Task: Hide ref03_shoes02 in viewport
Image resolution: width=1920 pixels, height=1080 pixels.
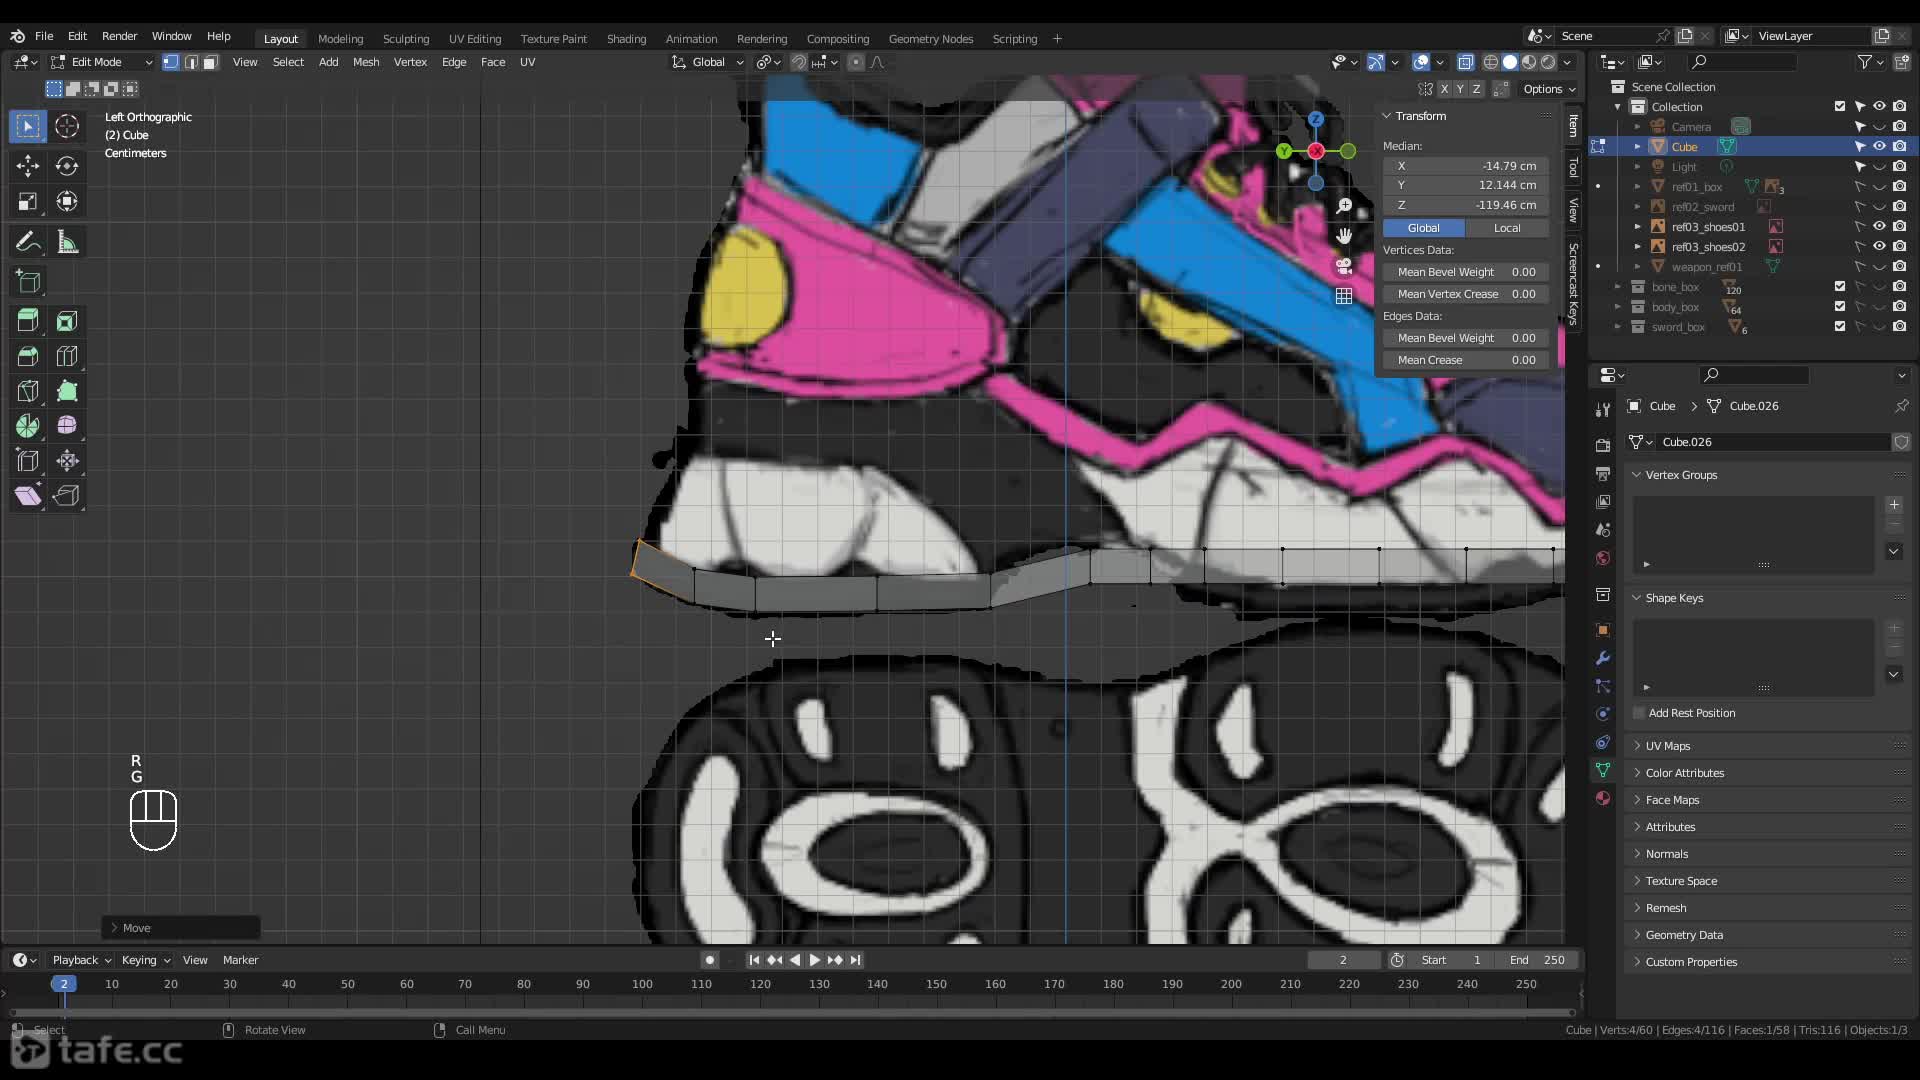Action: click(1879, 247)
